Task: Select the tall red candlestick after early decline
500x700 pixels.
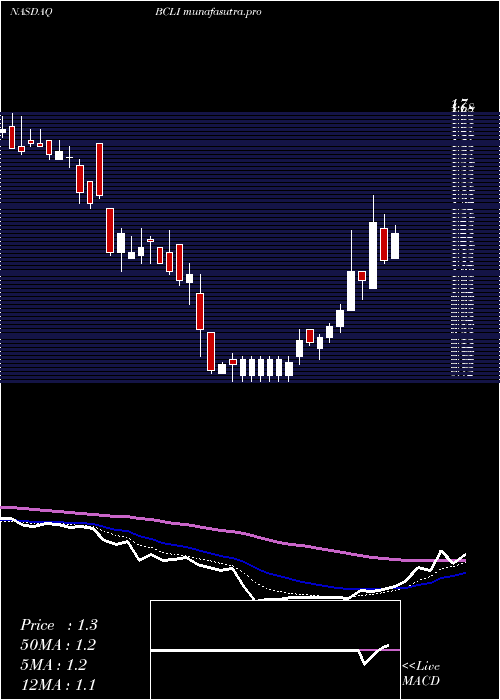Action: pos(100,170)
